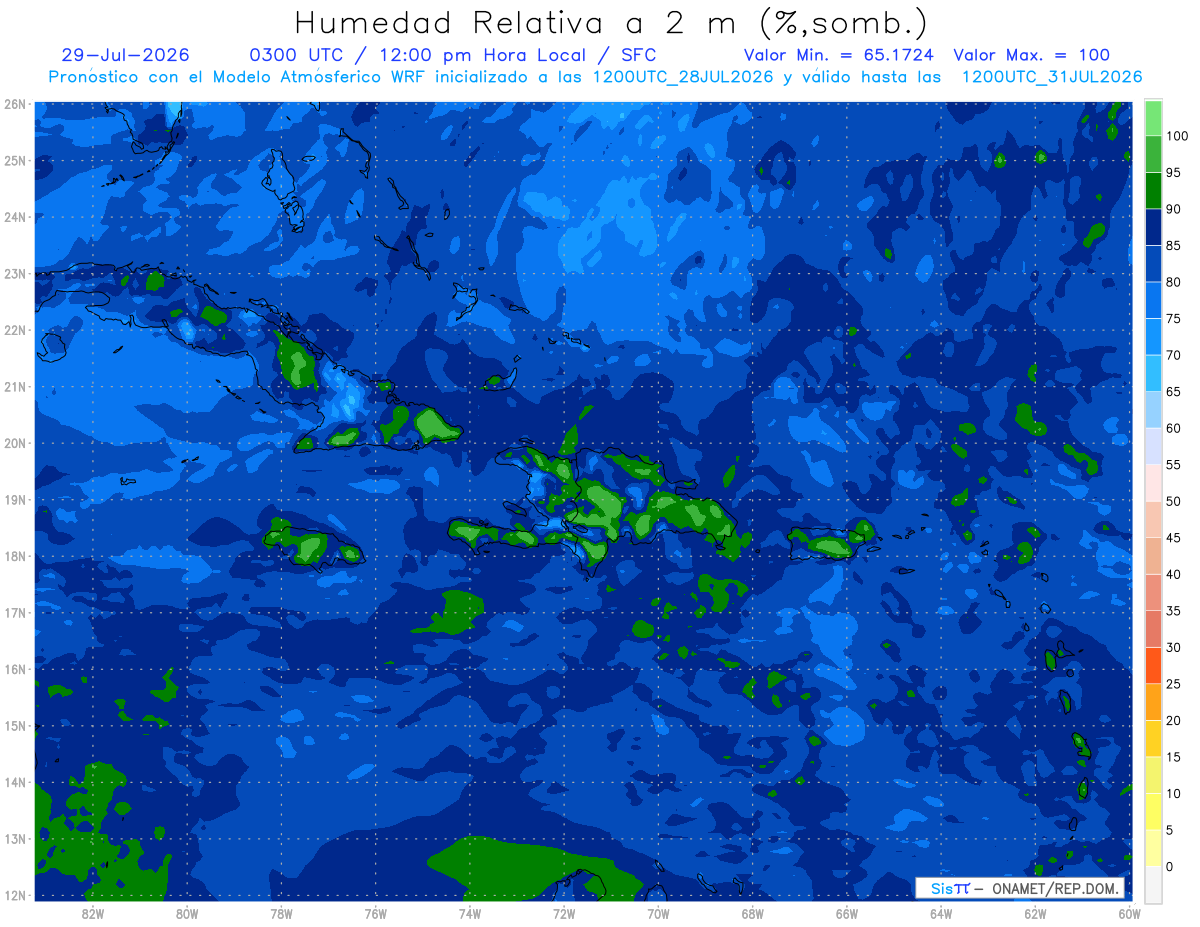The height and width of the screenshot is (927, 1200).
Task: Click the valid-until time '1200UTC_31JUL2026'
Action: (1052, 77)
